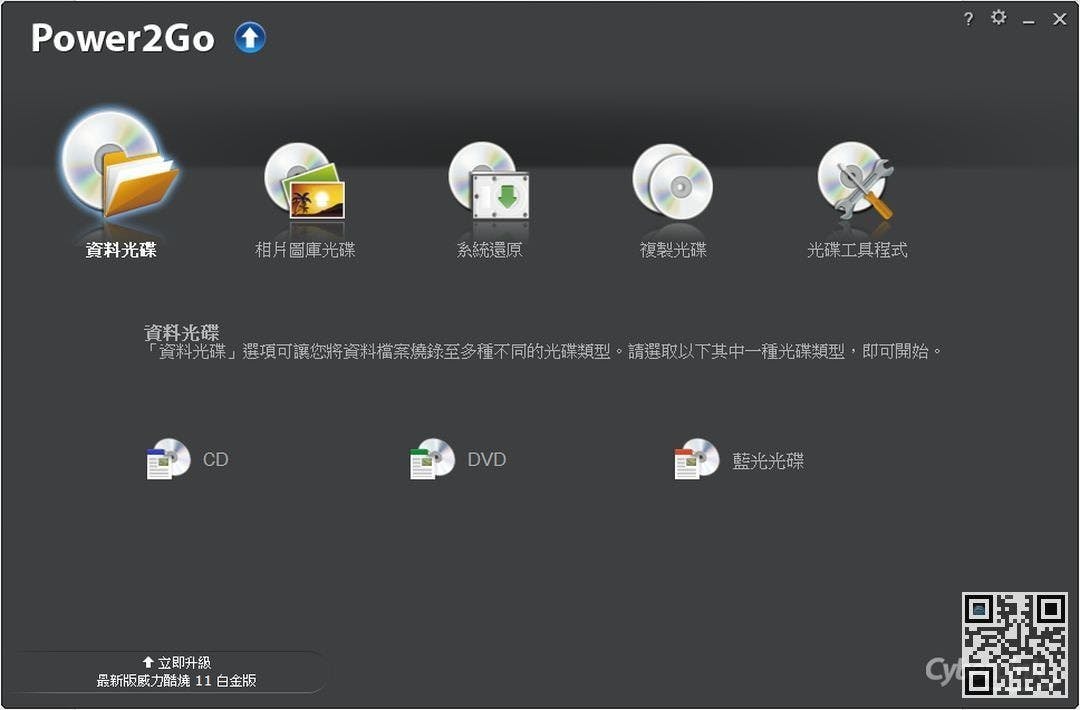Select the DVD data disc icon
Viewport: 1080px width, 710px height.
pyautogui.click(x=433, y=459)
